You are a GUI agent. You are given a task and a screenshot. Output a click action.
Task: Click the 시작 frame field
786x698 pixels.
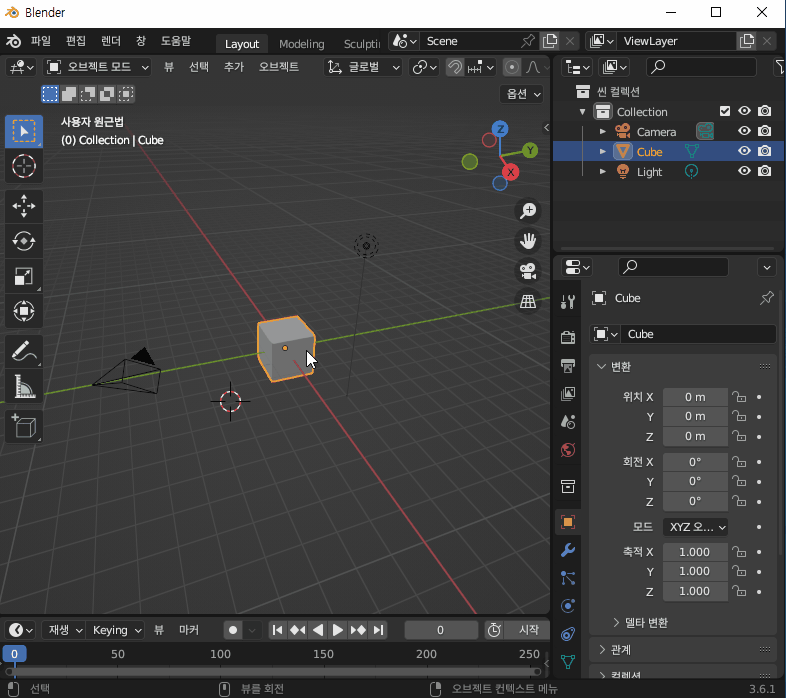[x=528, y=630]
